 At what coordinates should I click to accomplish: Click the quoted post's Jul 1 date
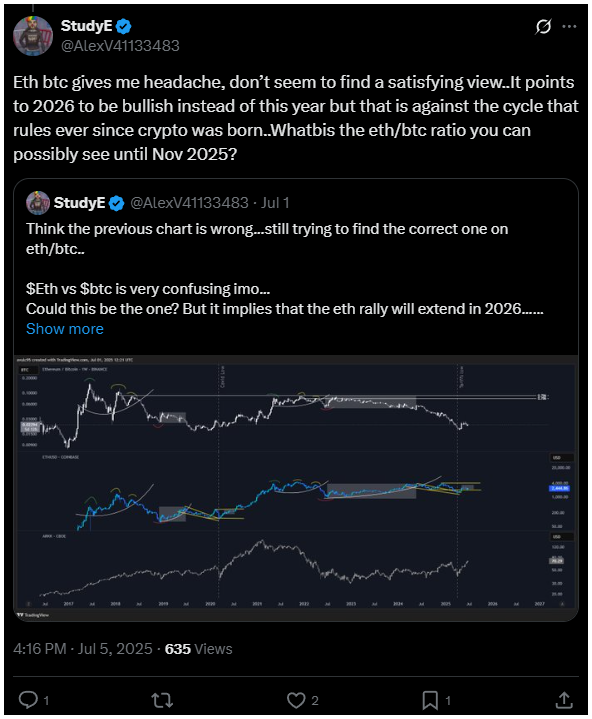click(x=275, y=203)
